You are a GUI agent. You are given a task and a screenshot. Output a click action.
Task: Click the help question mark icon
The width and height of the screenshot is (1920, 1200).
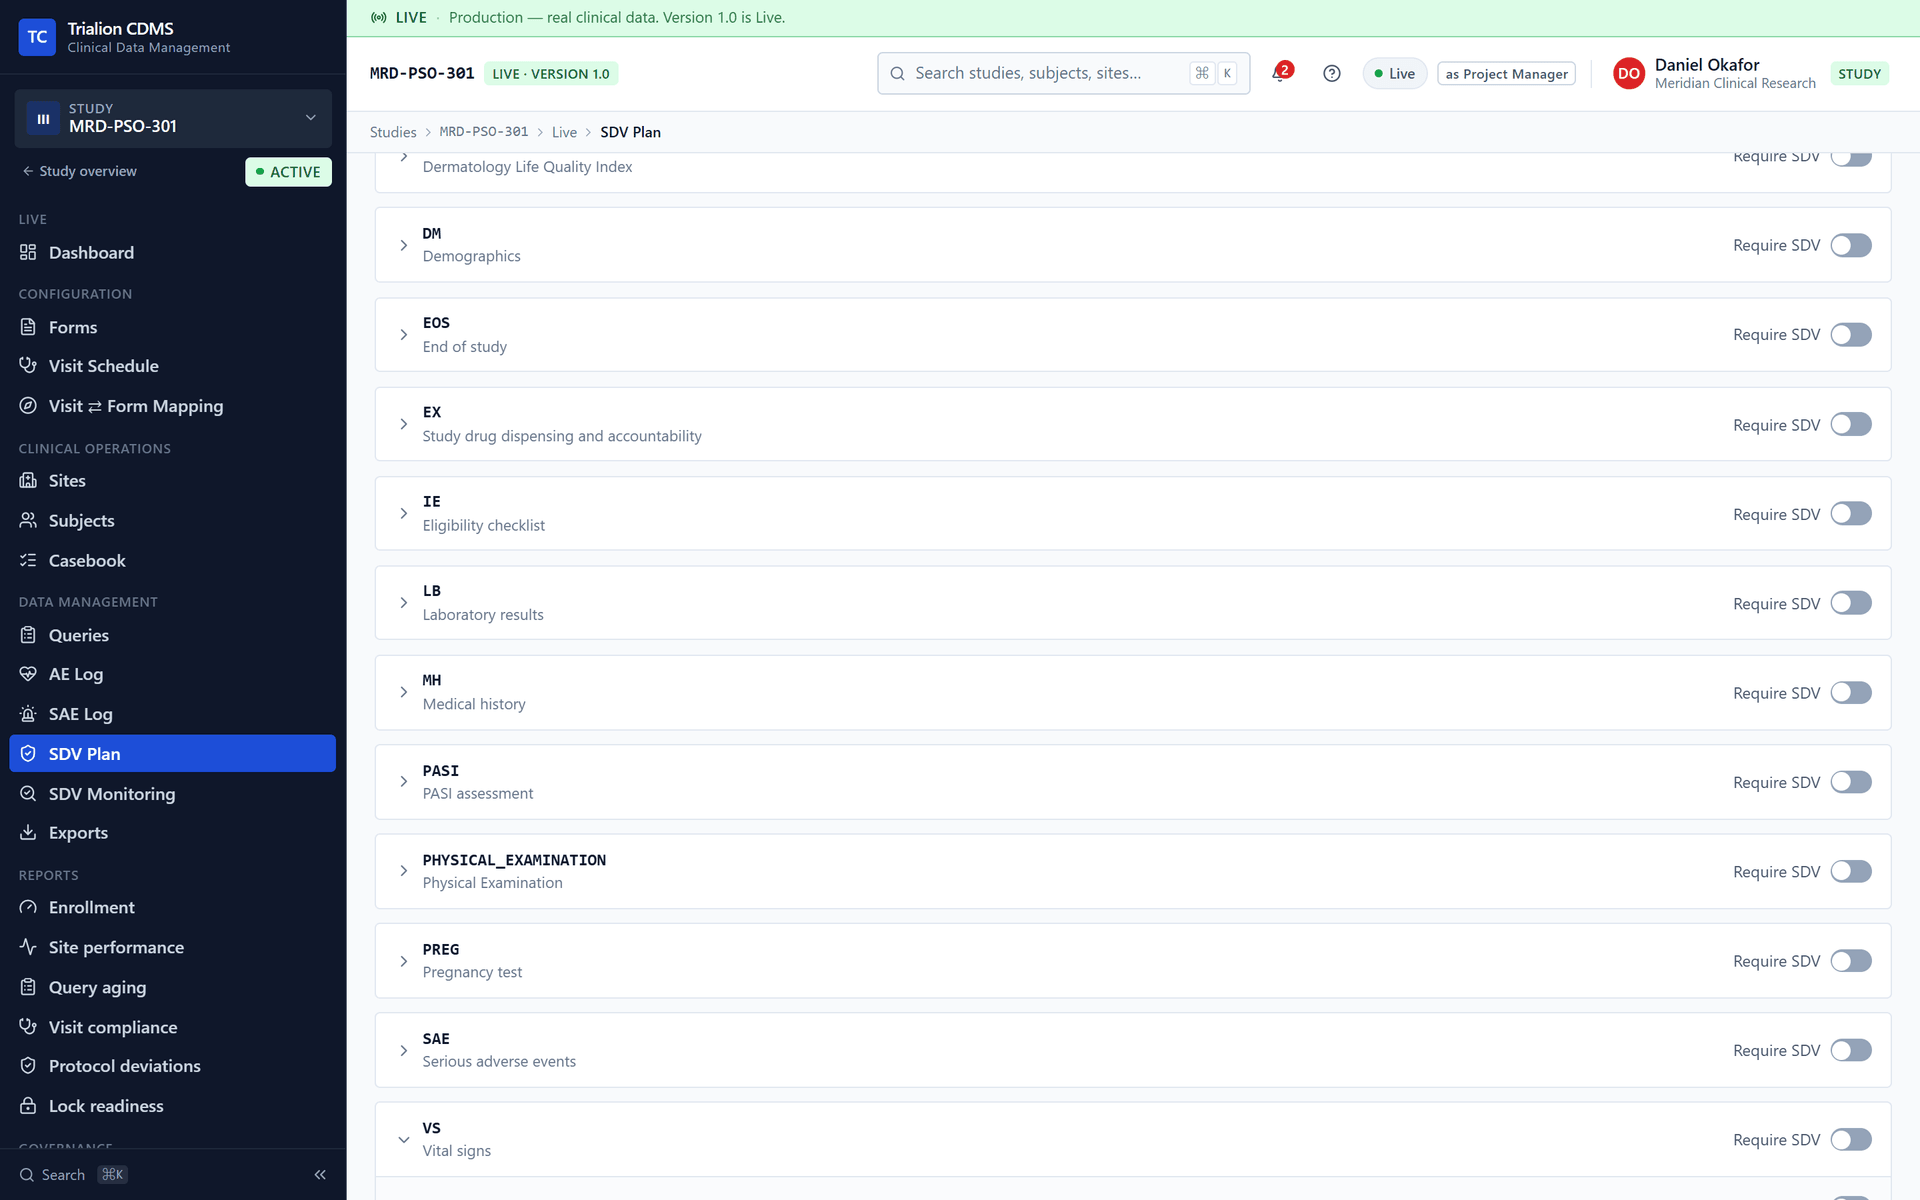click(x=1331, y=73)
